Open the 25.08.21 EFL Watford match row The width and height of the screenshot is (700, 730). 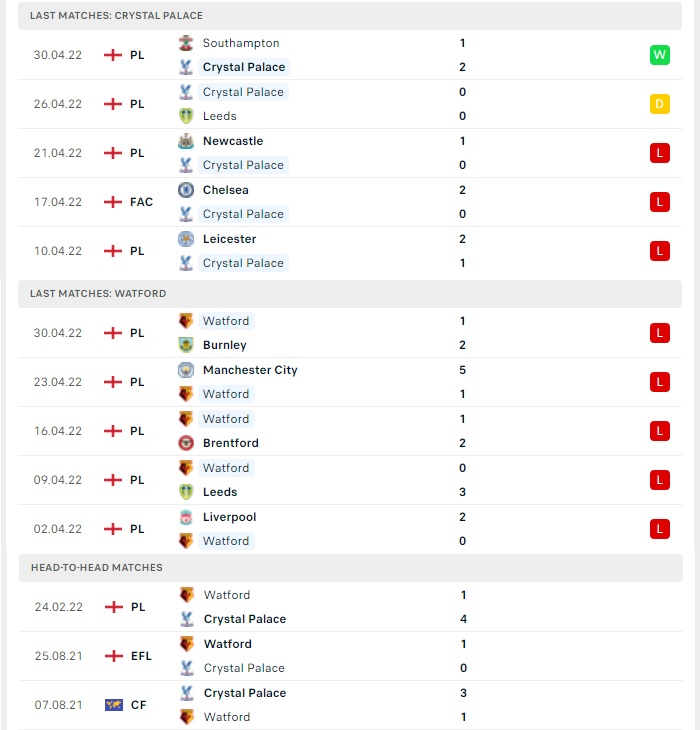coord(351,656)
